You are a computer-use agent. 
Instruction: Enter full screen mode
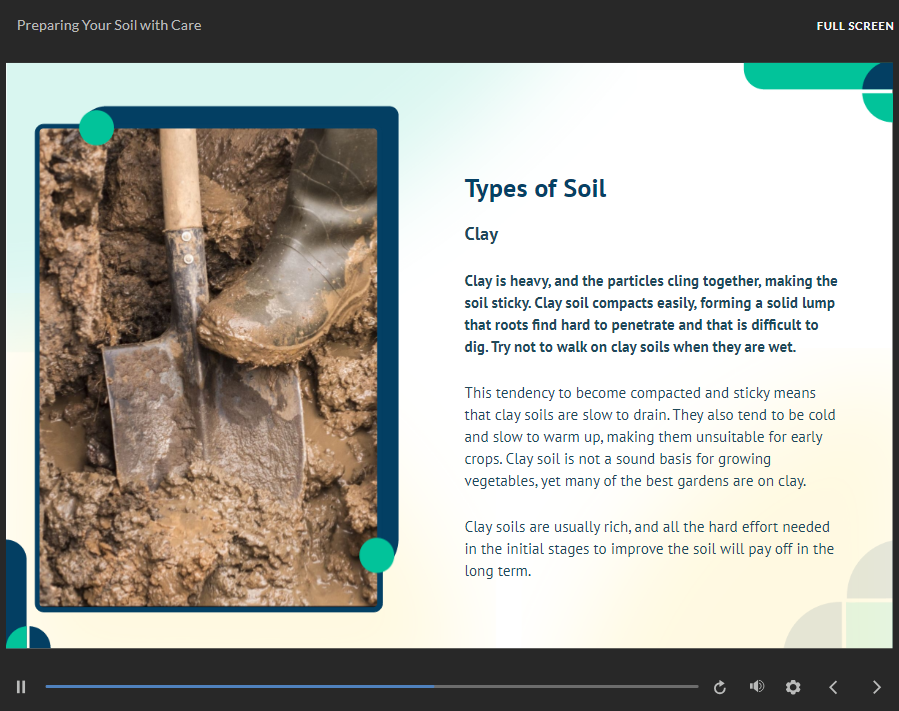[855, 26]
